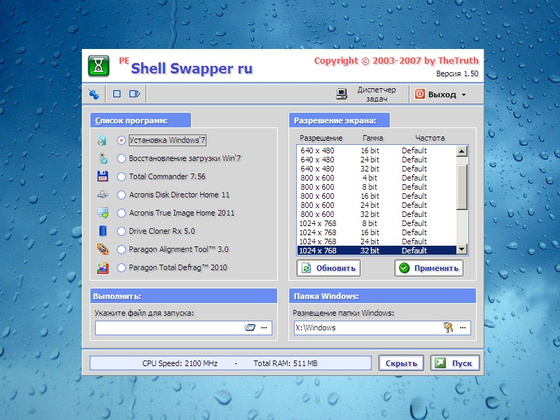Expand the Выход dropdown arrow
The image size is (560, 420).
pos(464,95)
